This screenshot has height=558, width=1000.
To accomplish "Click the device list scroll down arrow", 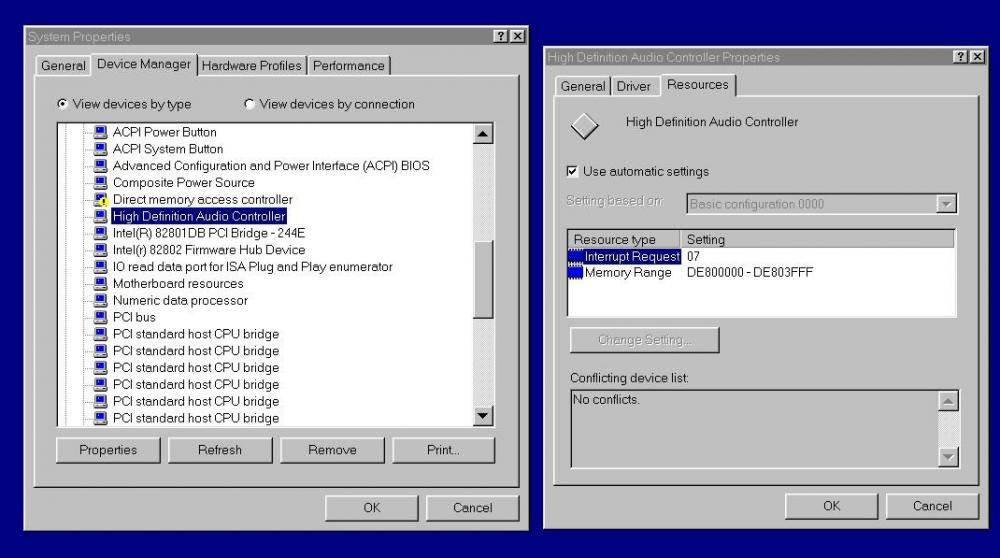I will (x=483, y=416).
